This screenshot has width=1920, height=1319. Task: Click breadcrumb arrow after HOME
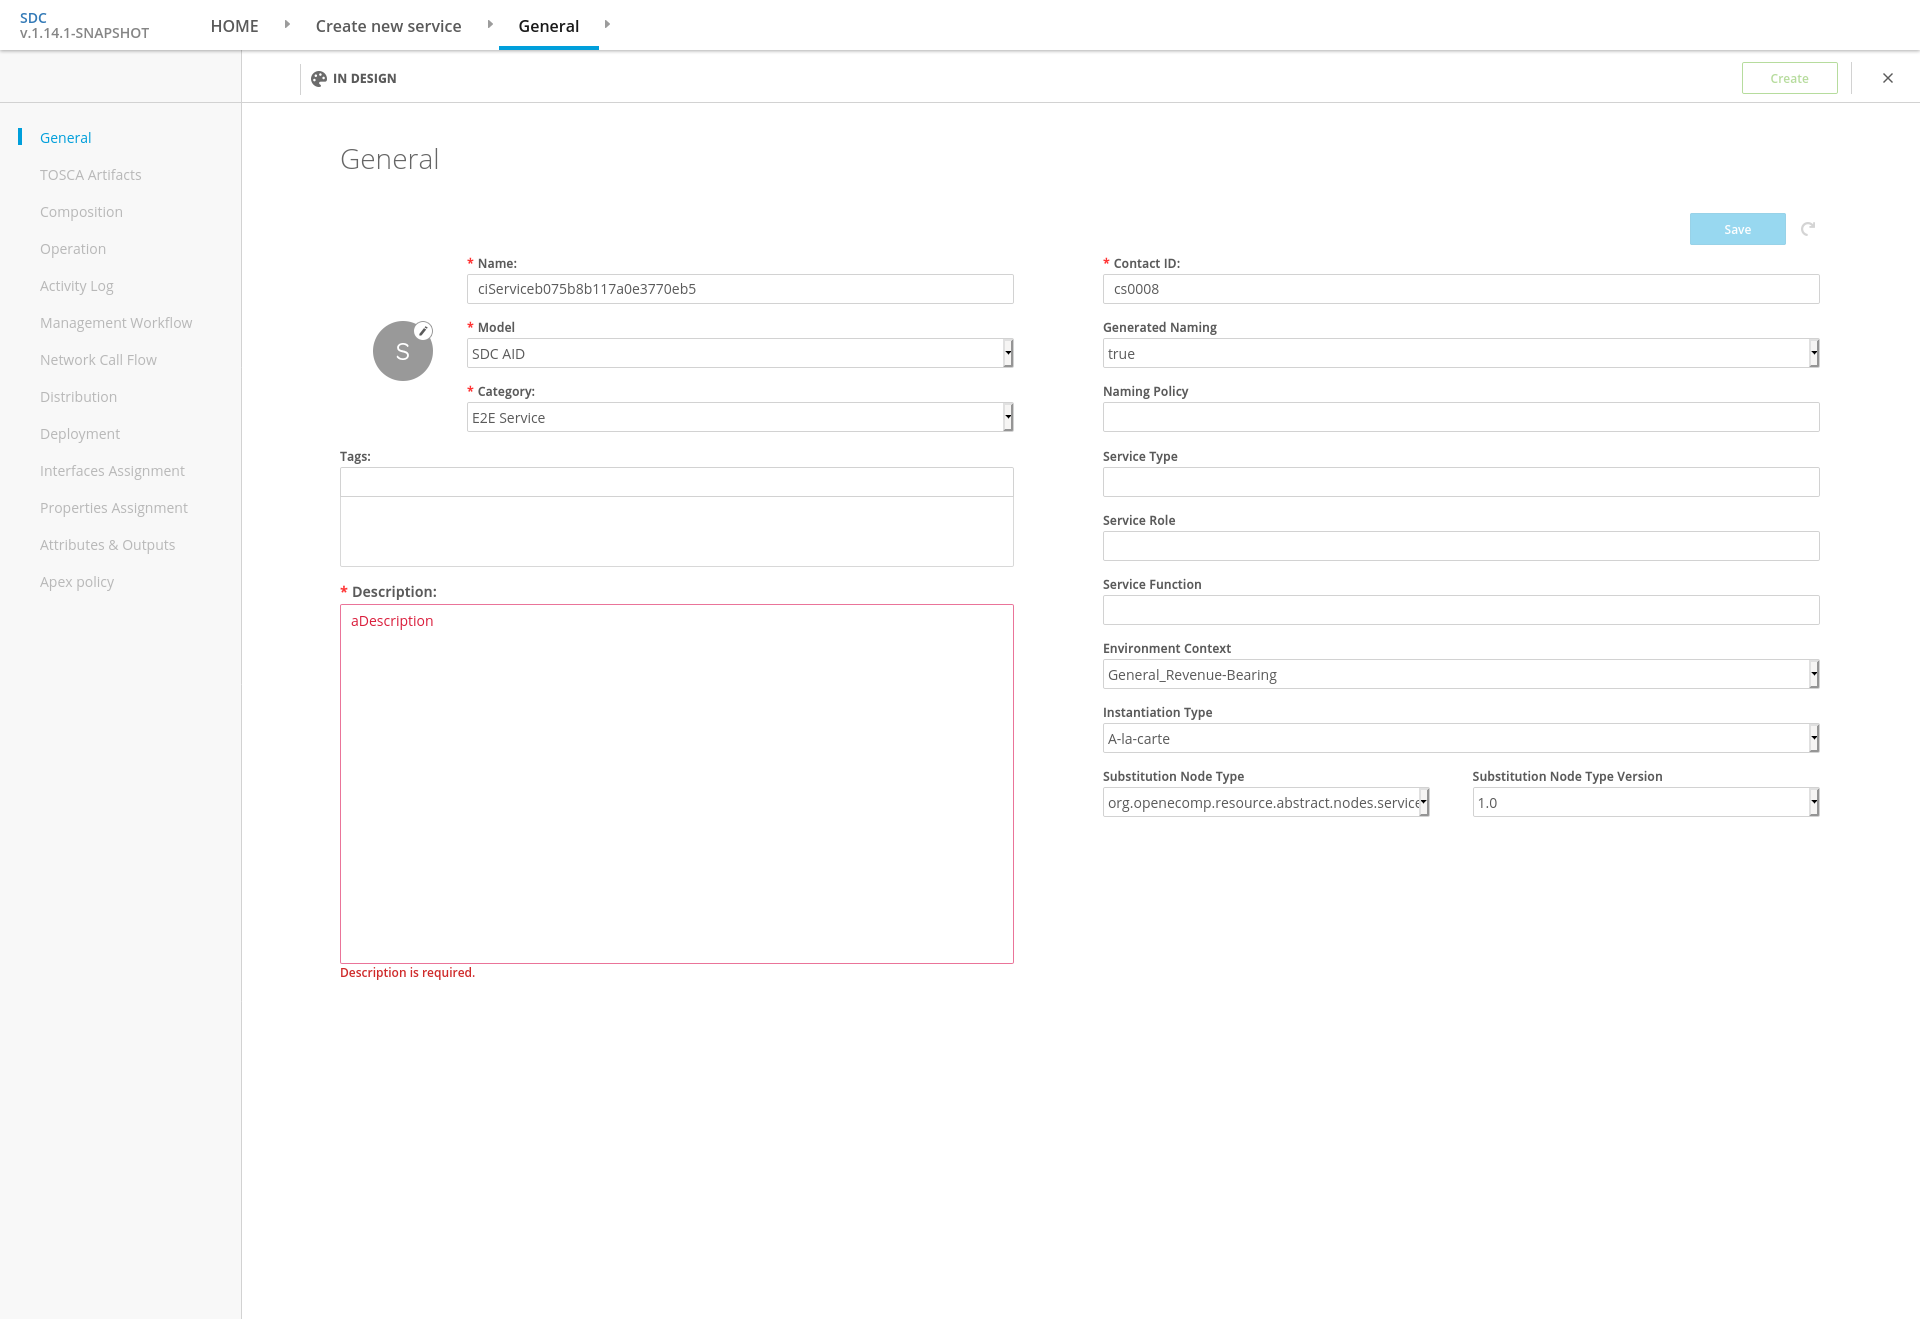coord(287,24)
